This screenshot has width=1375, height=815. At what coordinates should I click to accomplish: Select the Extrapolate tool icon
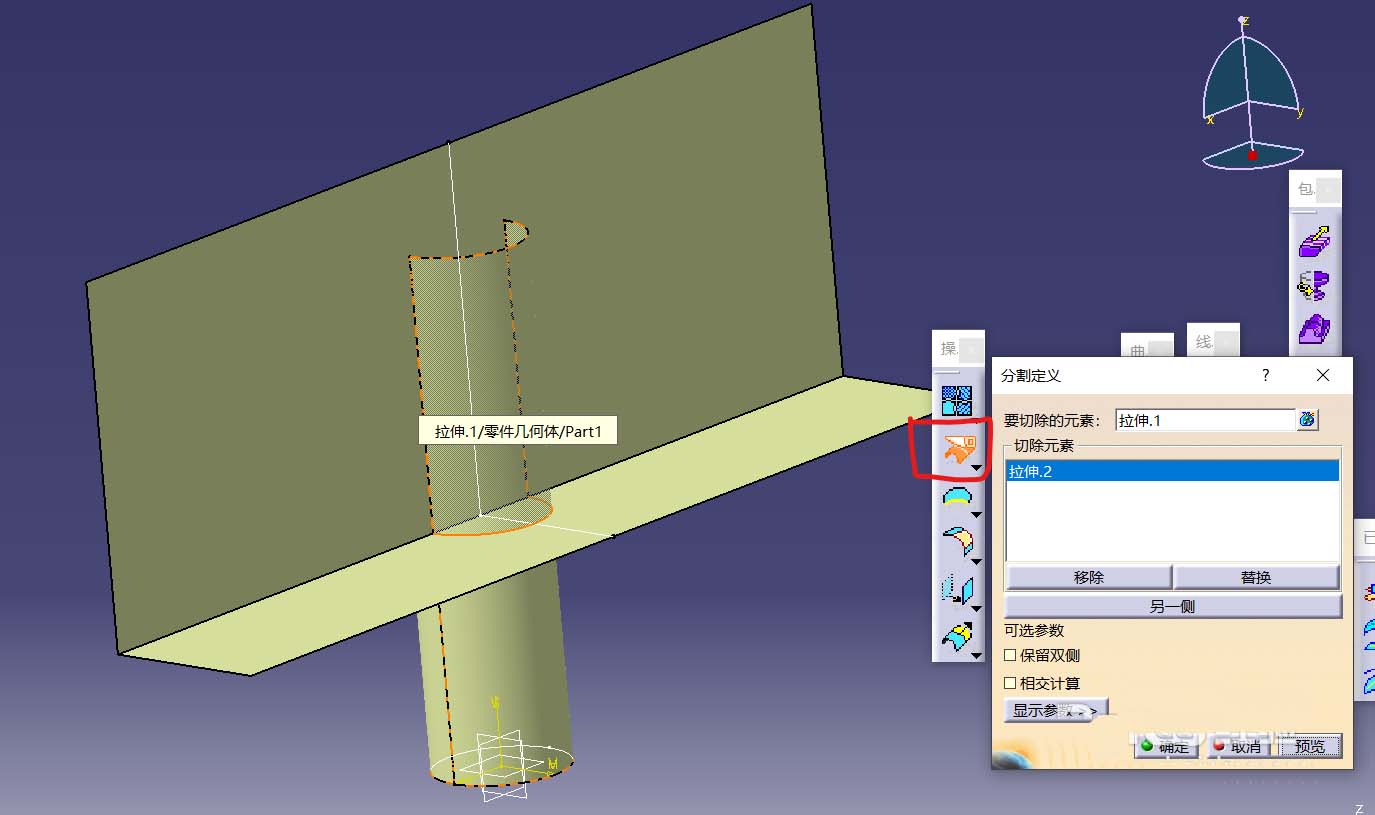coord(956,635)
